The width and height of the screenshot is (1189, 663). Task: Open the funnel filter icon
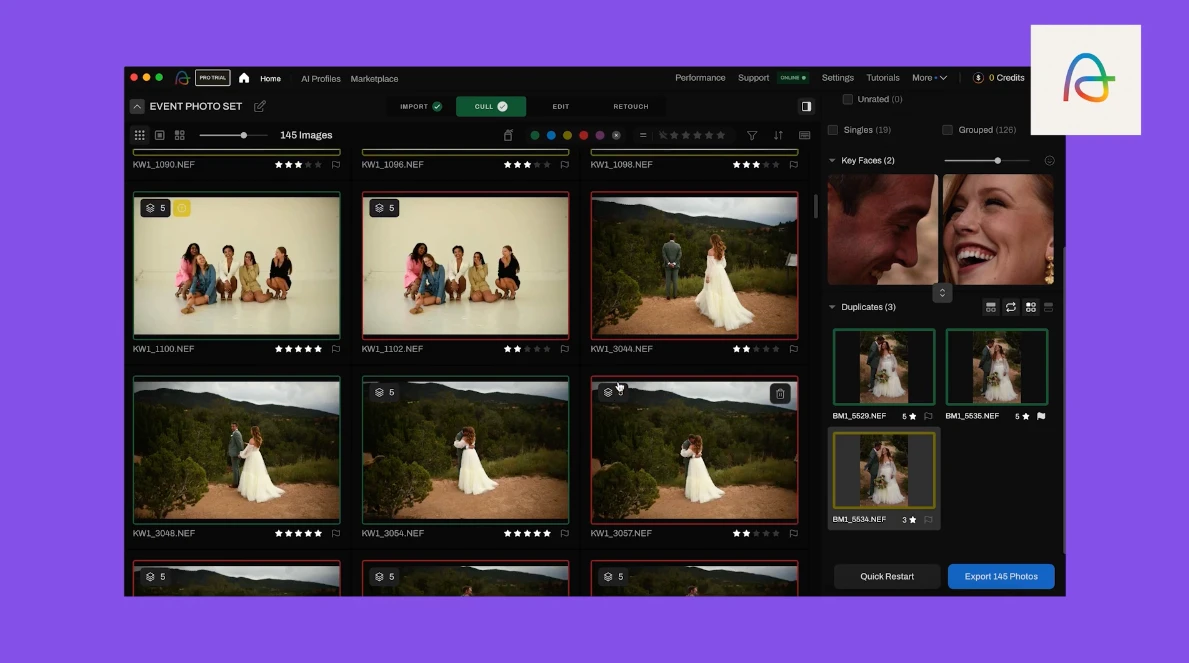[x=752, y=136]
